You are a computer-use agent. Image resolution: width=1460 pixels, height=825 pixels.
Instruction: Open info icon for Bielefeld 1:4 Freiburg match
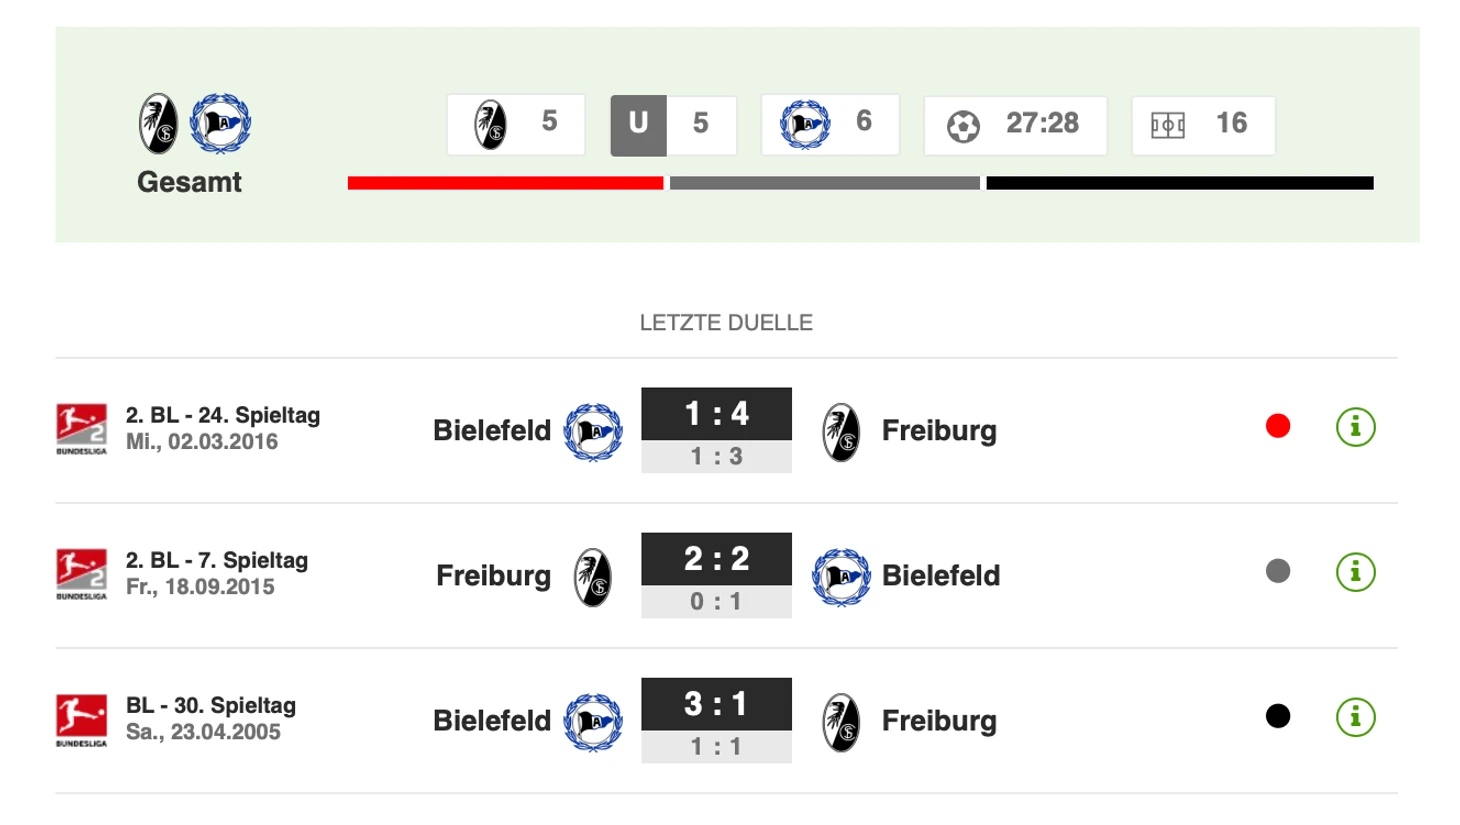point(1355,428)
